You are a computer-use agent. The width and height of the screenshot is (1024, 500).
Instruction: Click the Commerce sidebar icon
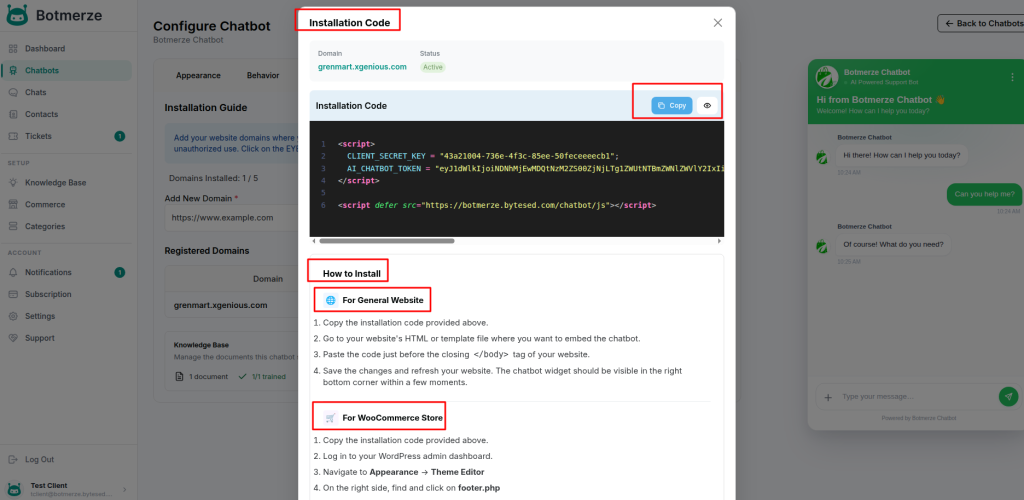pyautogui.click(x=14, y=205)
